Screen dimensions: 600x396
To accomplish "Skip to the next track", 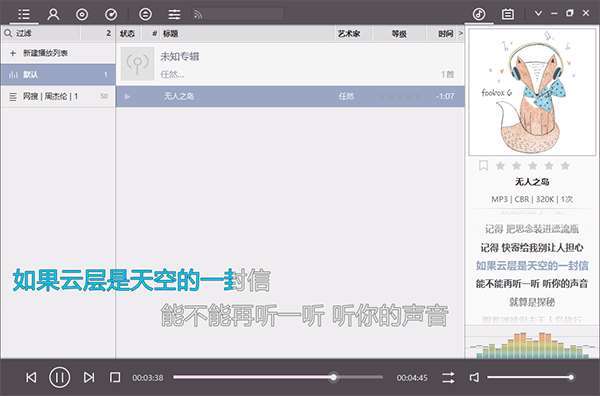I will point(89,378).
